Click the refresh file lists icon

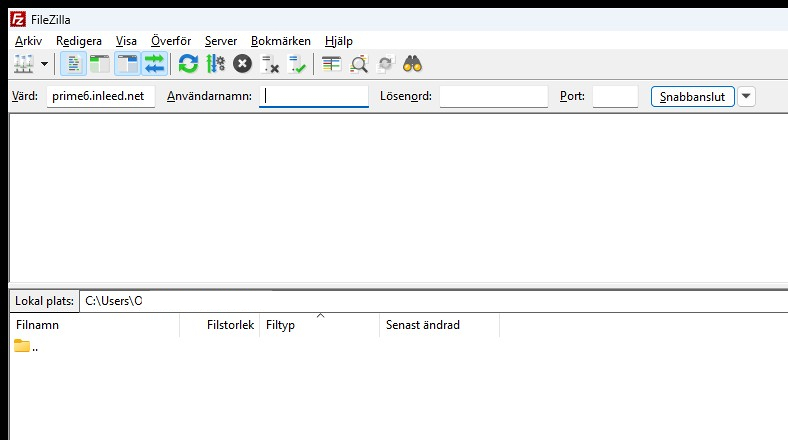pyautogui.click(x=188, y=64)
